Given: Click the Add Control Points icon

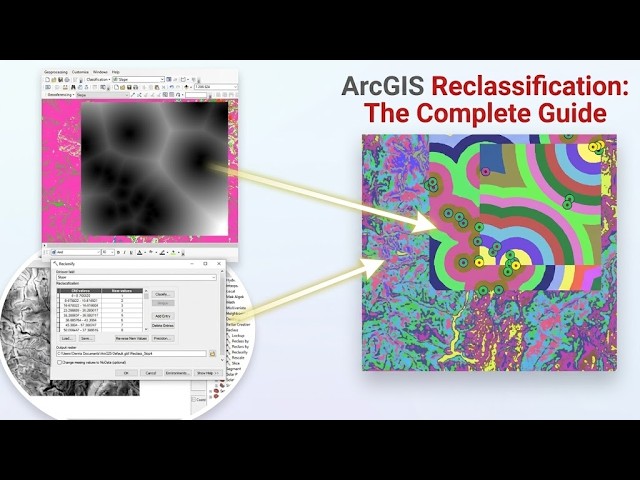Looking at the screenshot, I should click(133, 95).
